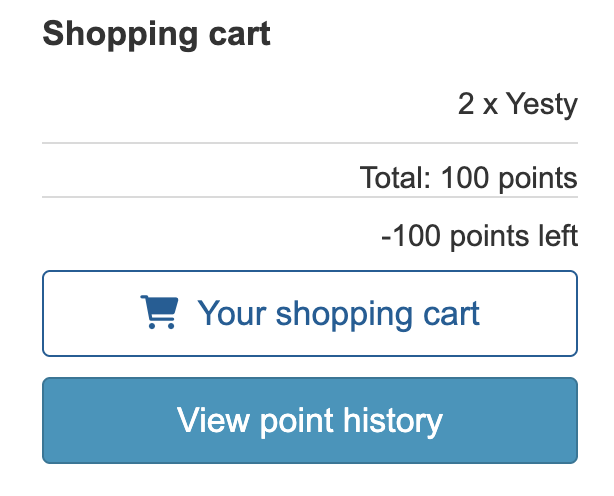Click the word 'View' on filled button
Viewport: 614px width, 496px height.
[213, 420]
